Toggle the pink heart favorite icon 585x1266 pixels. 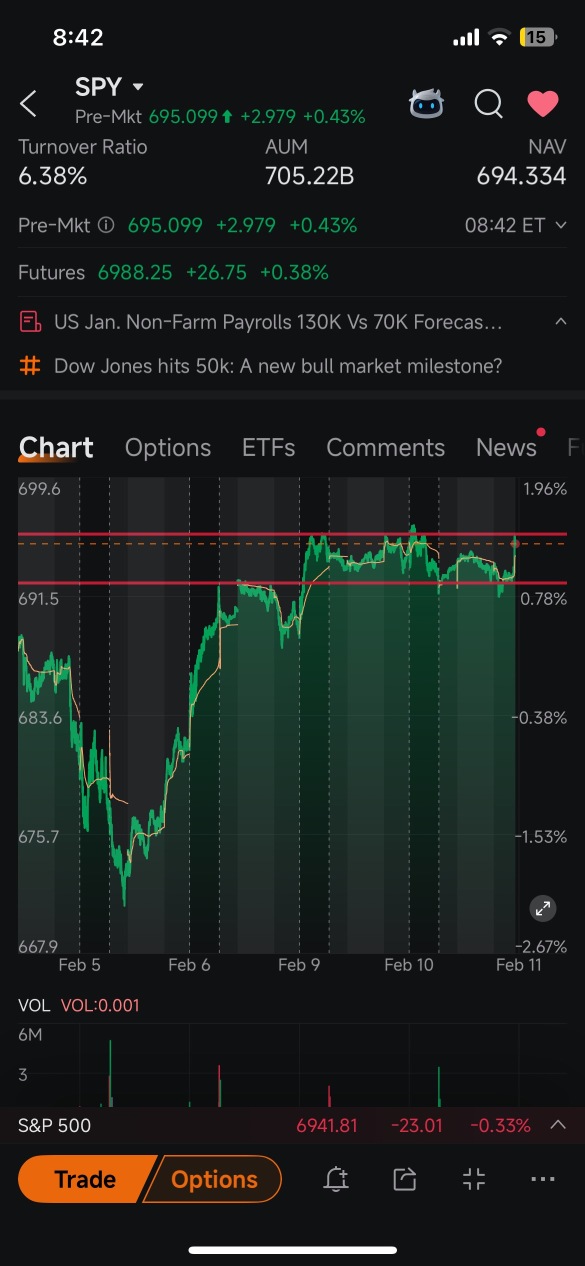coord(543,103)
